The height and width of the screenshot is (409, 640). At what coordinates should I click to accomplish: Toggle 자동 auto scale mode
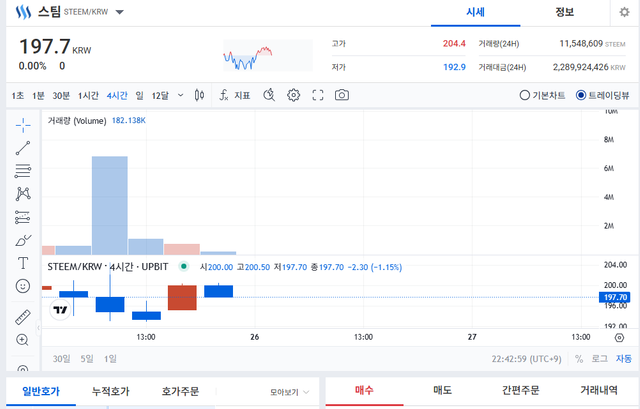624,359
